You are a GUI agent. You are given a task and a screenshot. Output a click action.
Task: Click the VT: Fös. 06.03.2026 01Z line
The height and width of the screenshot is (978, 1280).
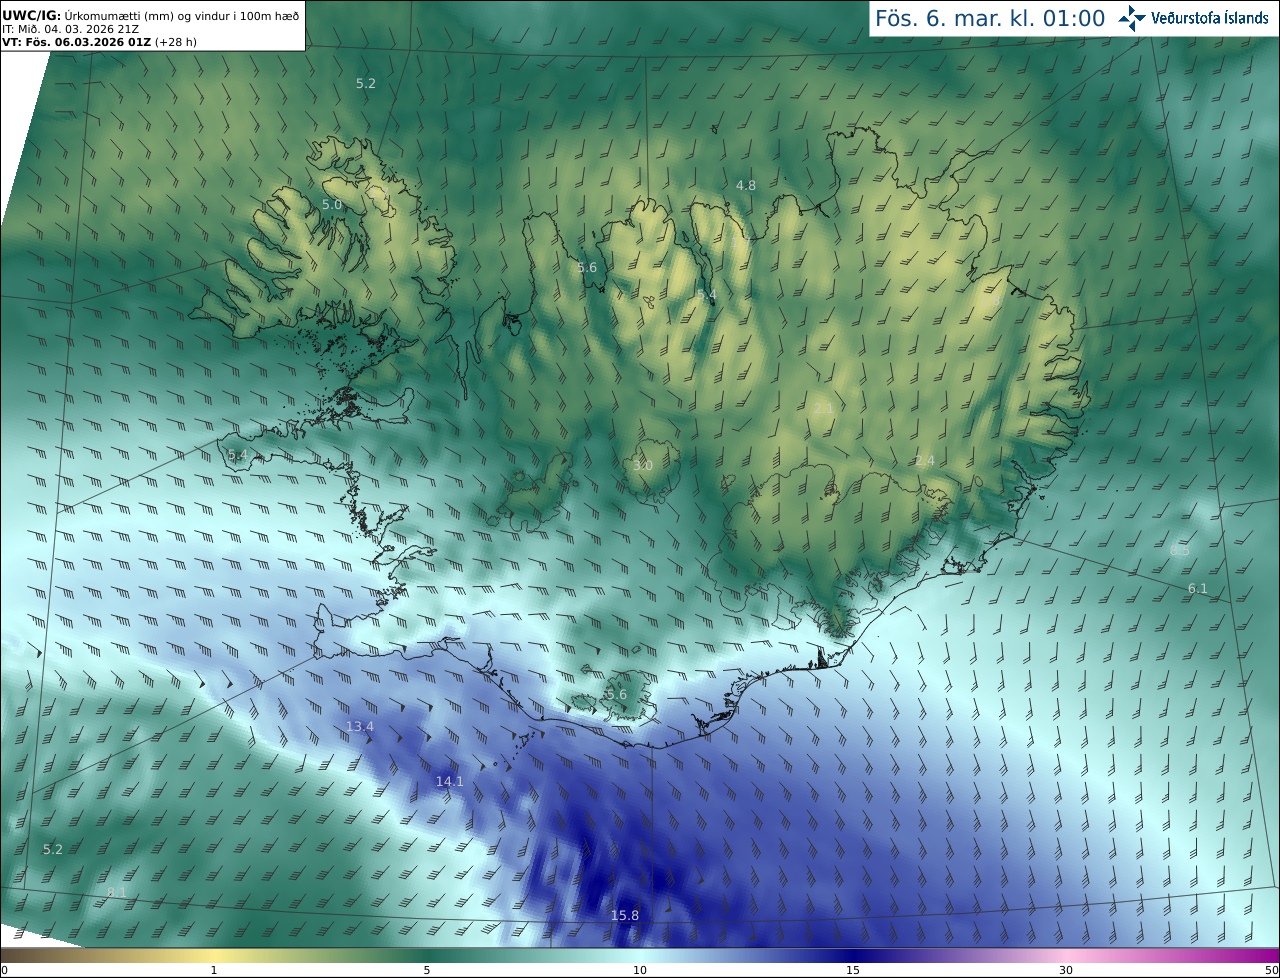point(99,42)
